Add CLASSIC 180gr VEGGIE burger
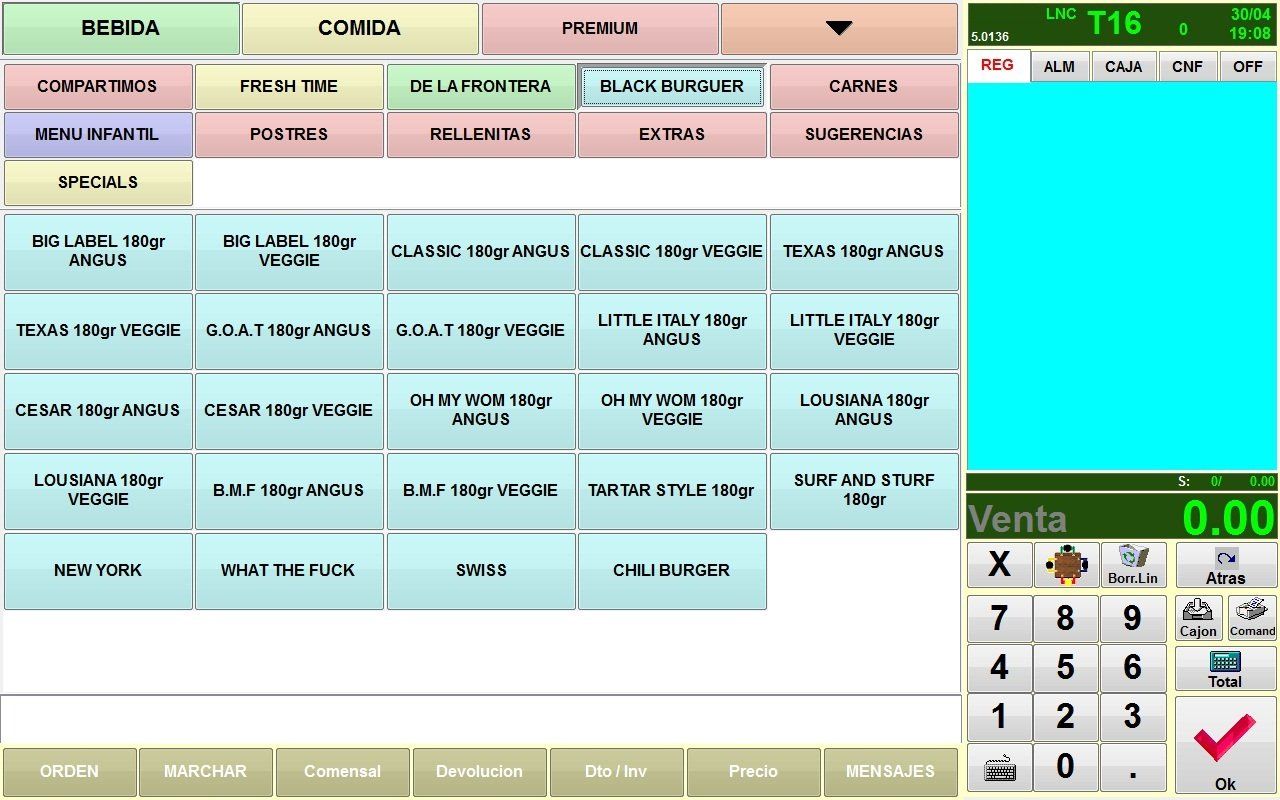The height and width of the screenshot is (800, 1280). 672,252
